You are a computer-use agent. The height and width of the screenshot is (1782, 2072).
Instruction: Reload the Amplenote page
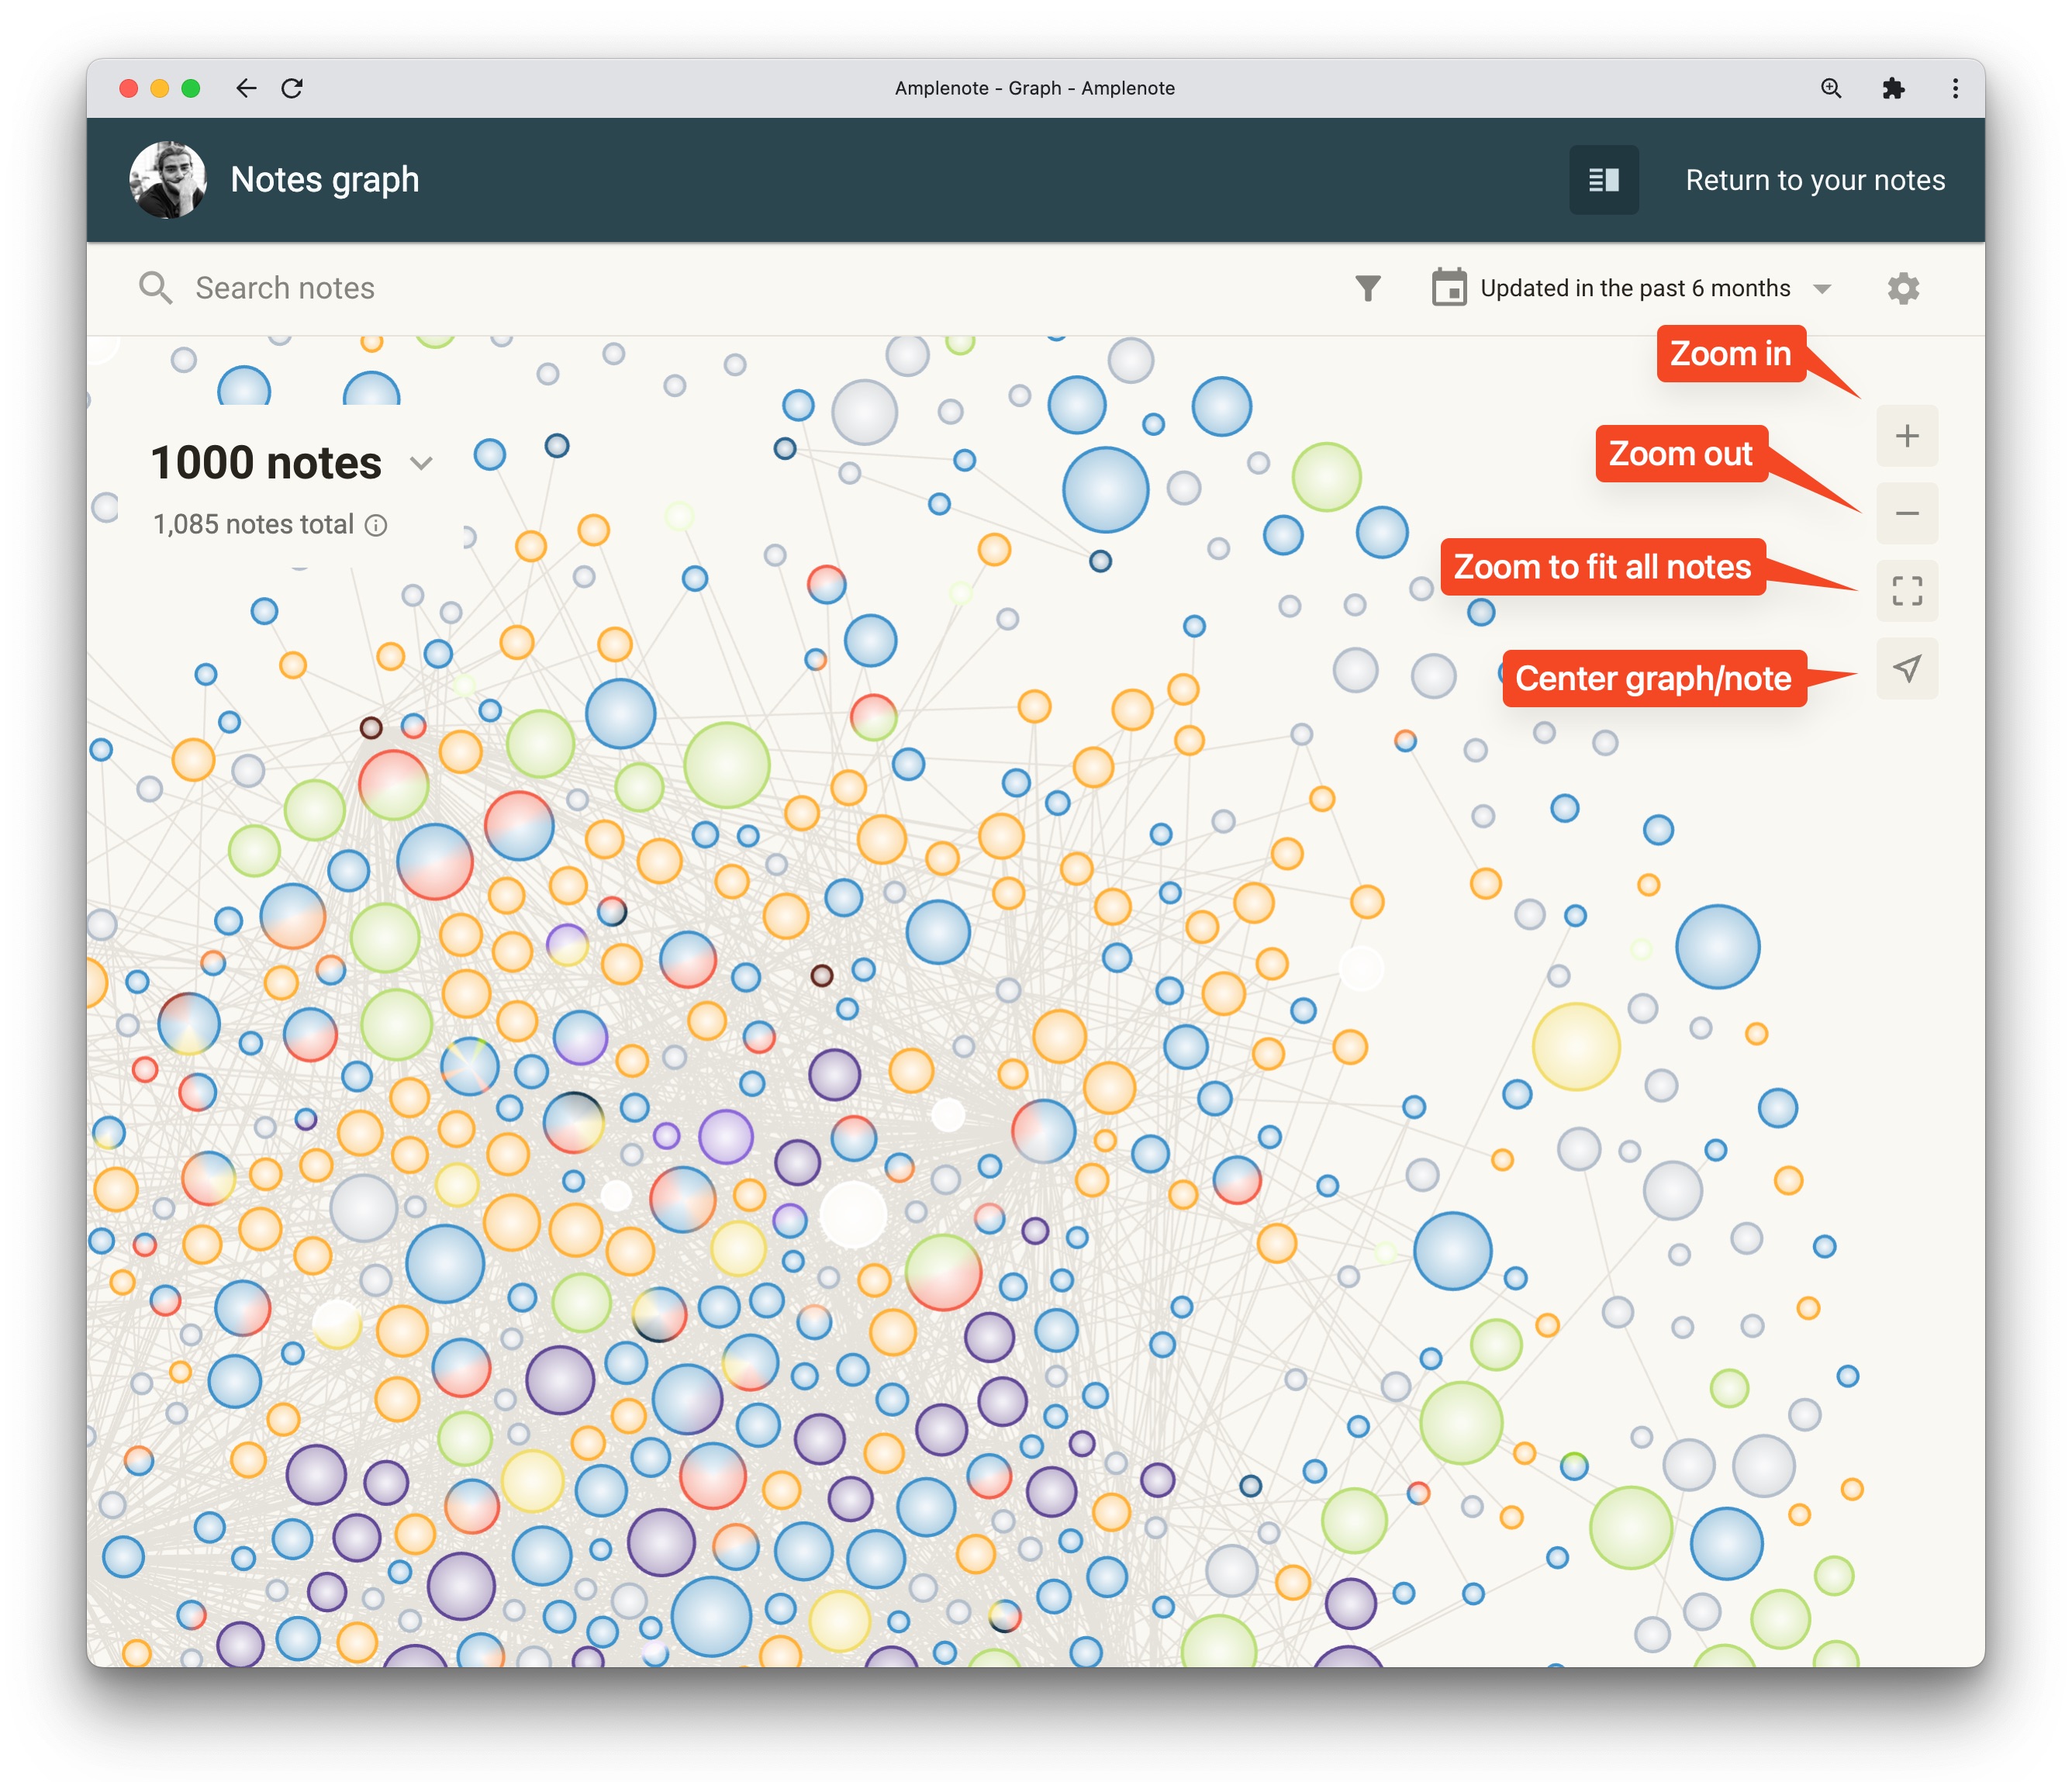[x=292, y=88]
